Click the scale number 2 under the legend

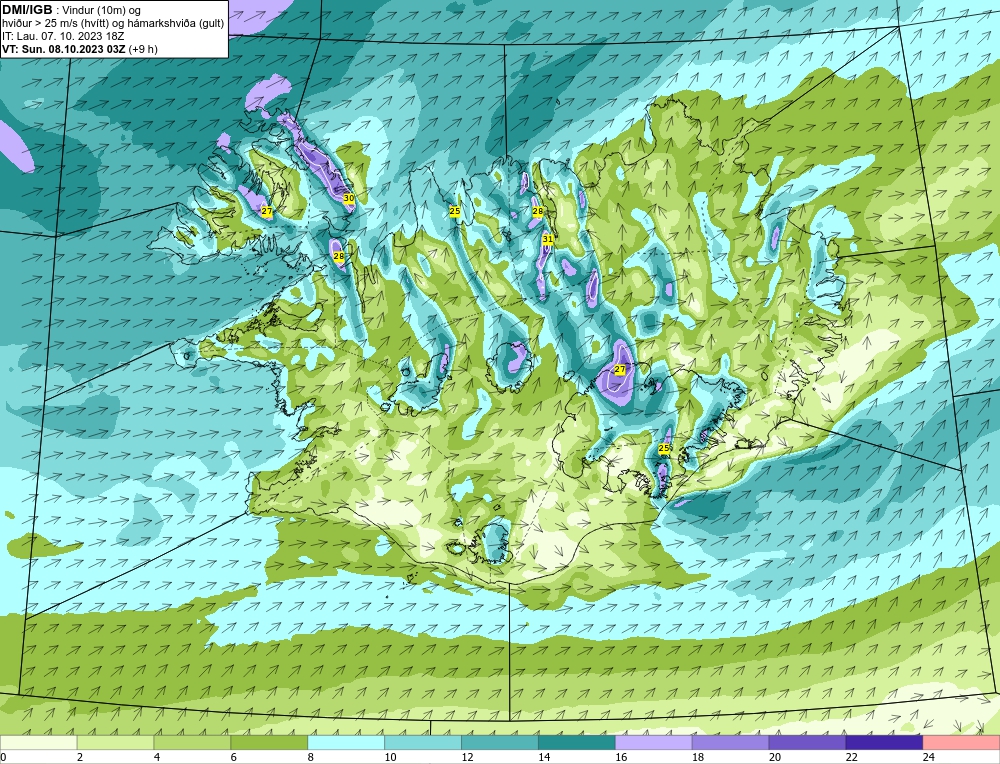[x=80, y=757]
